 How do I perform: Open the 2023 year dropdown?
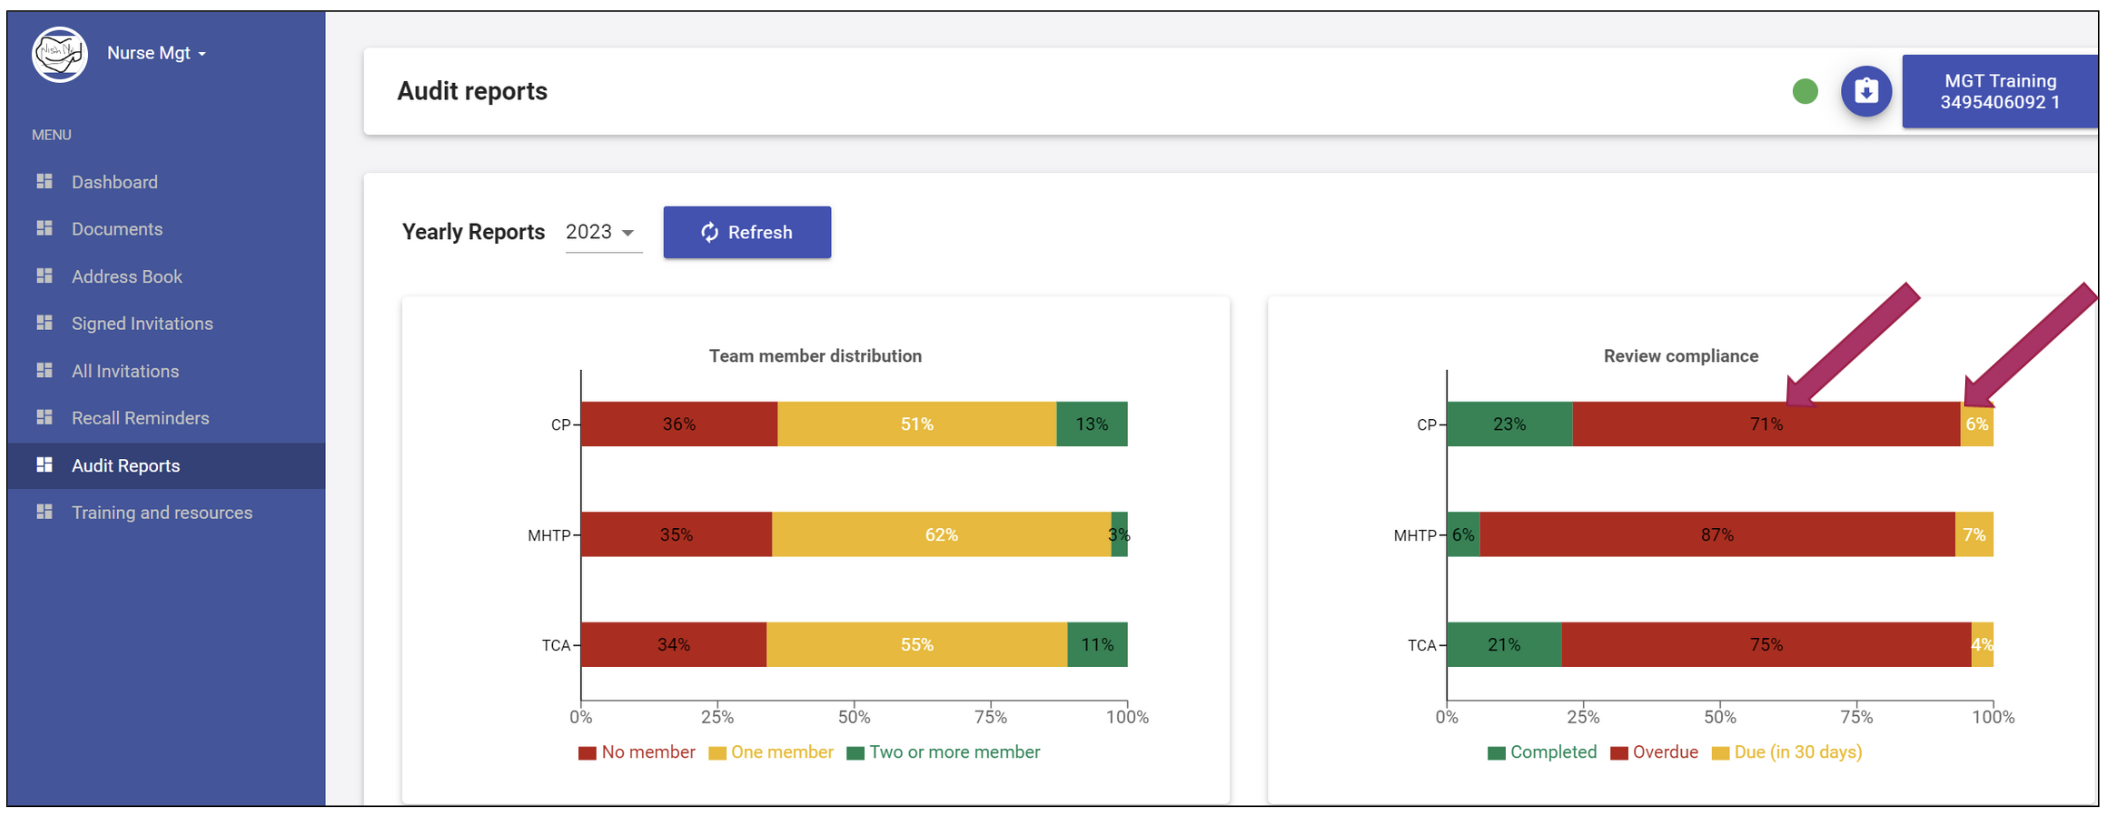[x=602, y=232]
